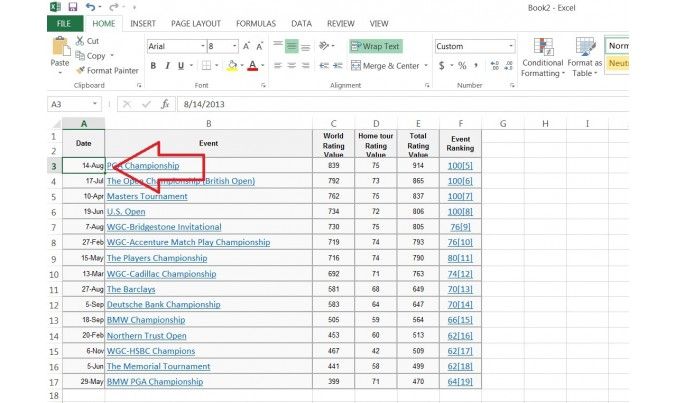Screen dimensions: 675x403
Task: Increase font size with larger A icon
Action: pyautogui.click(x=246, y=46)
